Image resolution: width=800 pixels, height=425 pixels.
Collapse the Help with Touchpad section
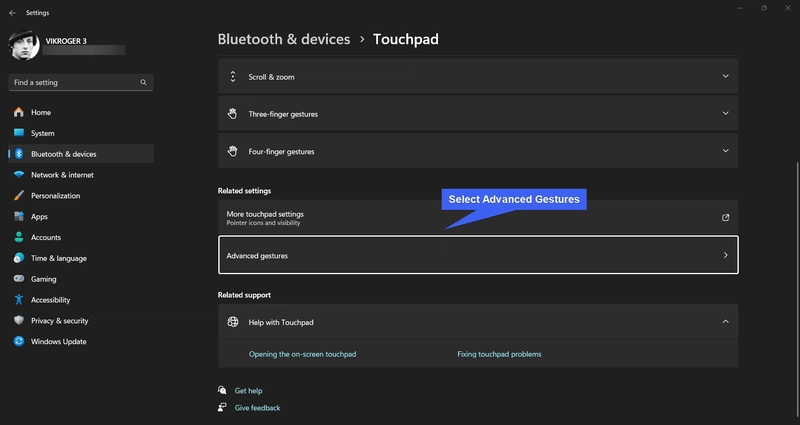[725, 322]
